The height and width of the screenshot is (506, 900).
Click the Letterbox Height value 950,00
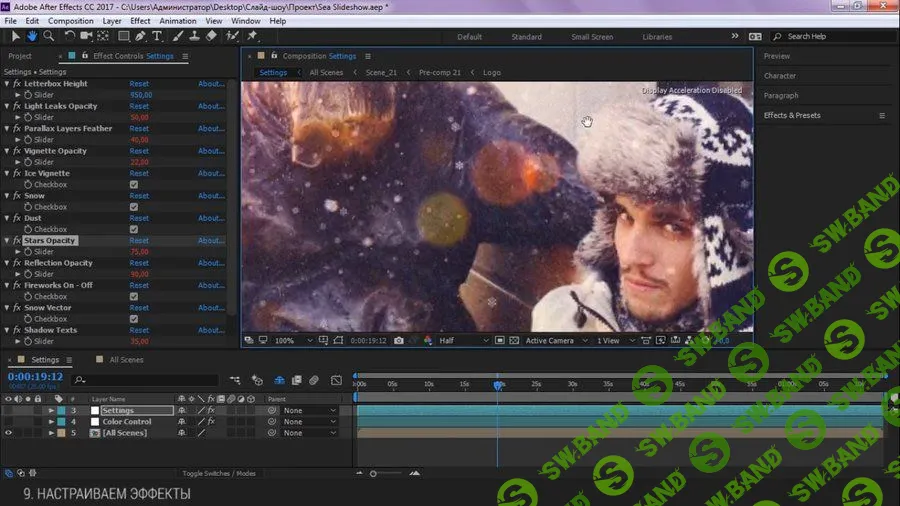click(141, 95)
